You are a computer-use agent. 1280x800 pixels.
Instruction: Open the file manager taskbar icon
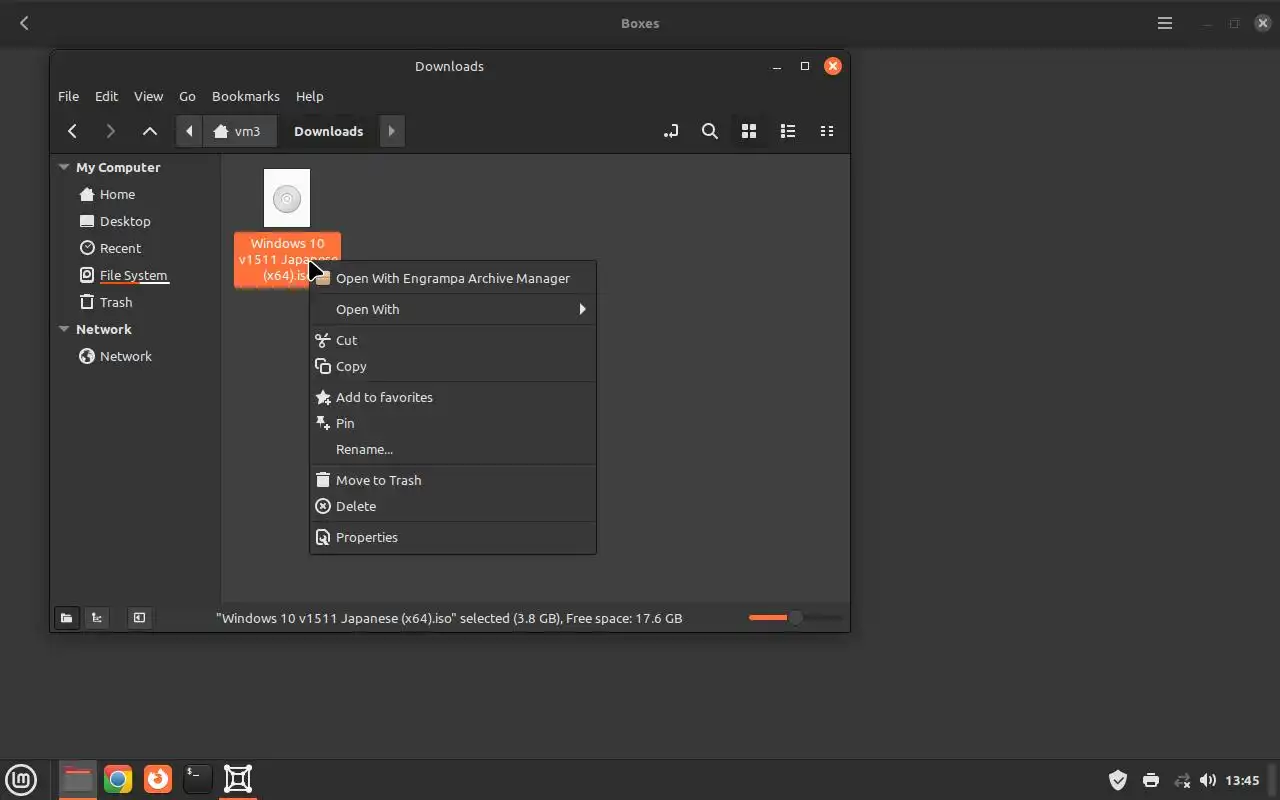77,779
